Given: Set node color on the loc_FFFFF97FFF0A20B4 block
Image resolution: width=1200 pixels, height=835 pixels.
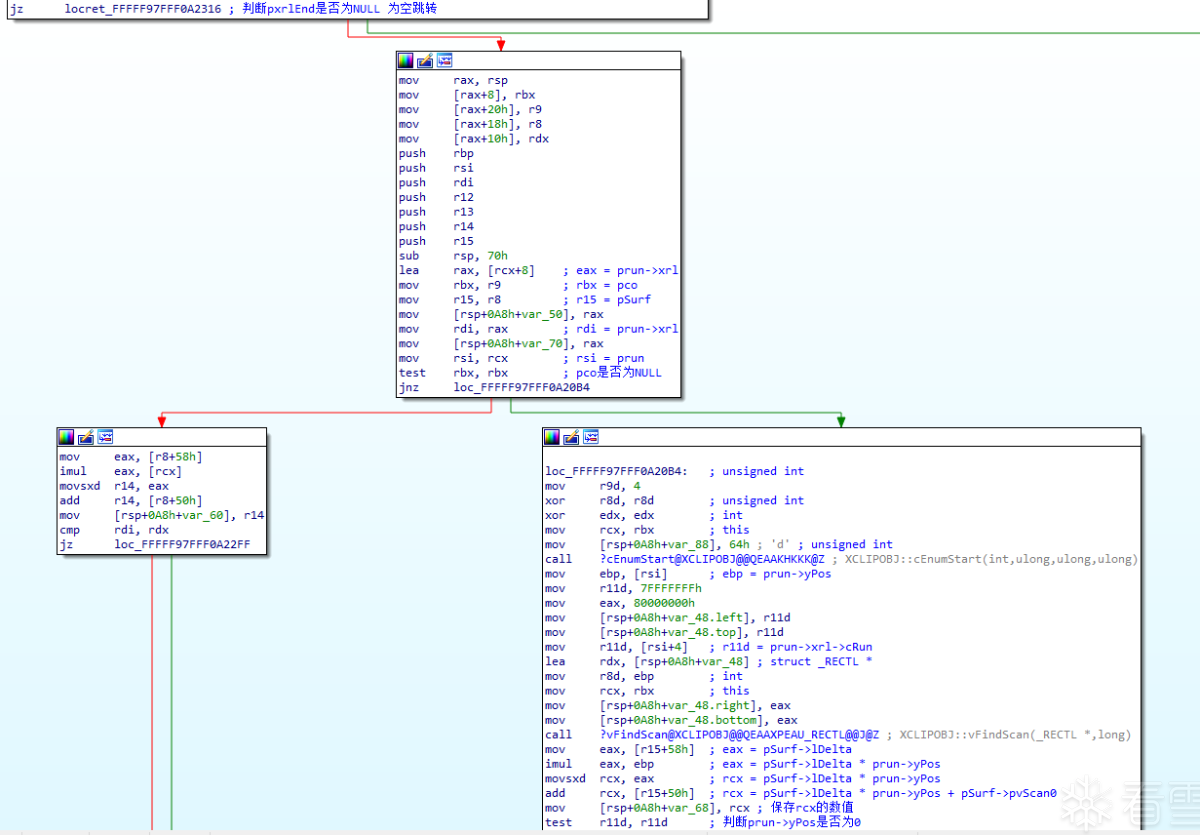Looking at the screenshot, I should pyautogui.click(x=552, y=437).
